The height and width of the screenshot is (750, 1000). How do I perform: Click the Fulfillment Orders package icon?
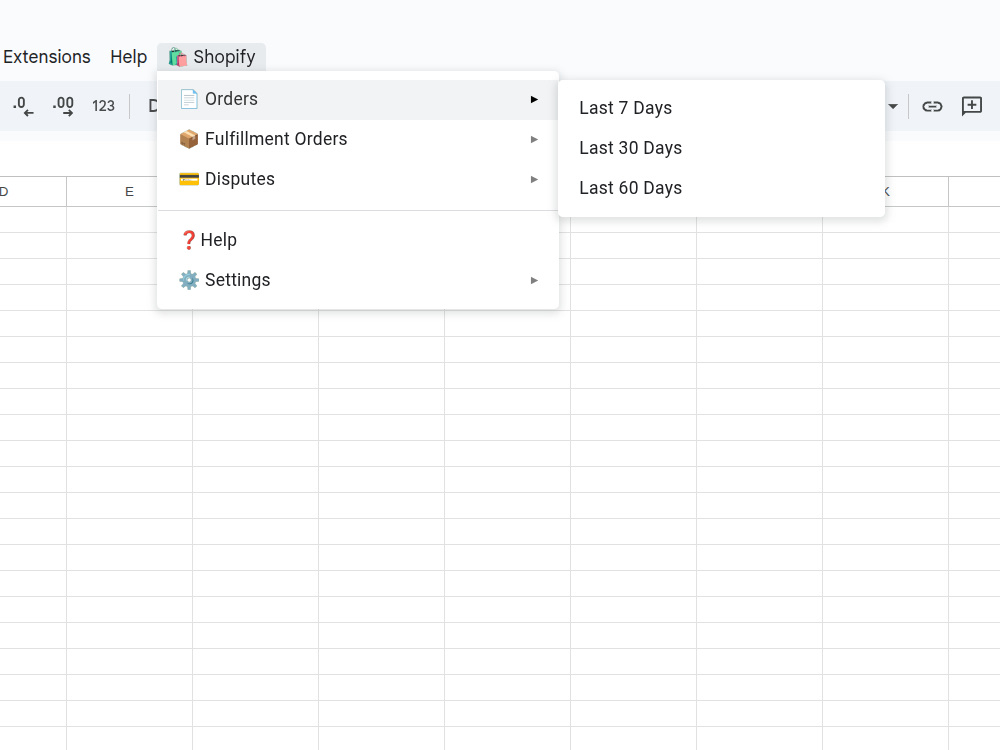(x=189, y=139)
